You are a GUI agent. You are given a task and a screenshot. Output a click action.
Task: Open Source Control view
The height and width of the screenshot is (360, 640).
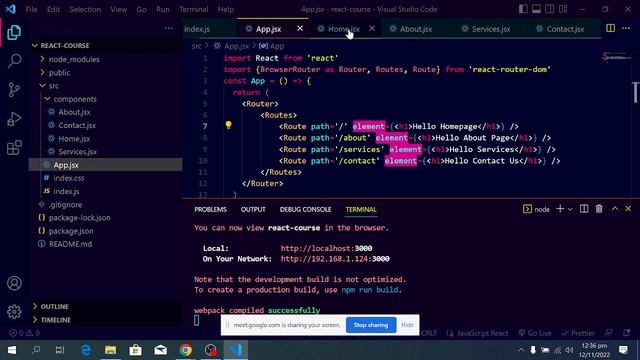pyautogui.click(x=14, y=89)
